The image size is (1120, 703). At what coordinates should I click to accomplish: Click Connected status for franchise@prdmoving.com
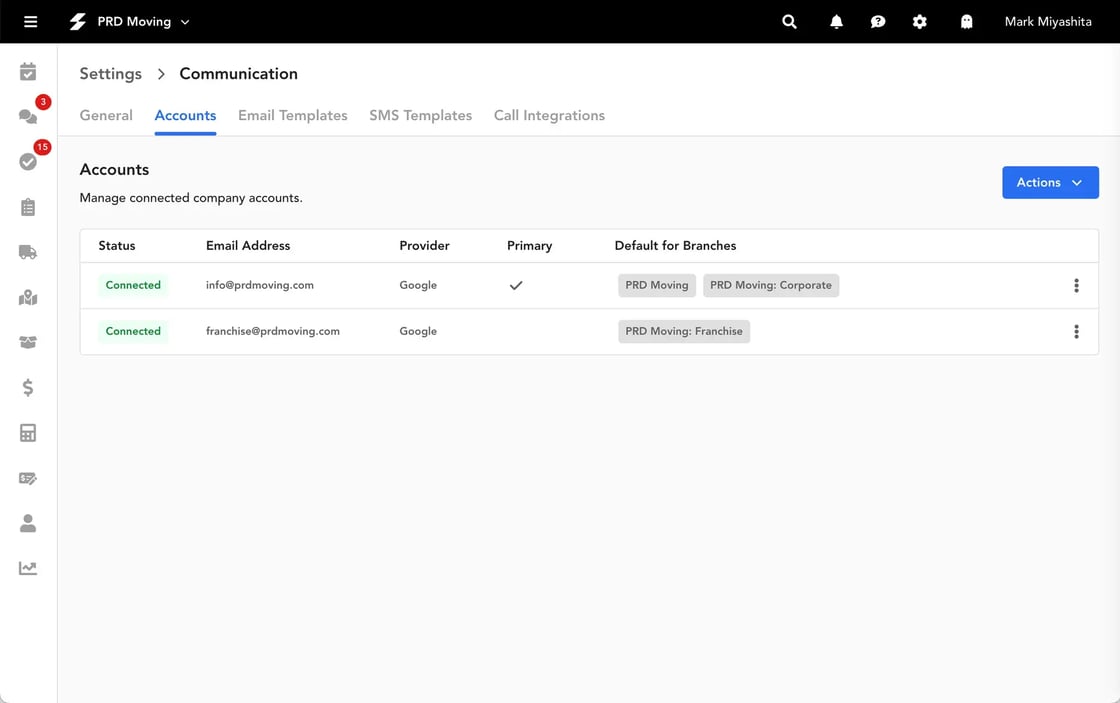[133, 331]
